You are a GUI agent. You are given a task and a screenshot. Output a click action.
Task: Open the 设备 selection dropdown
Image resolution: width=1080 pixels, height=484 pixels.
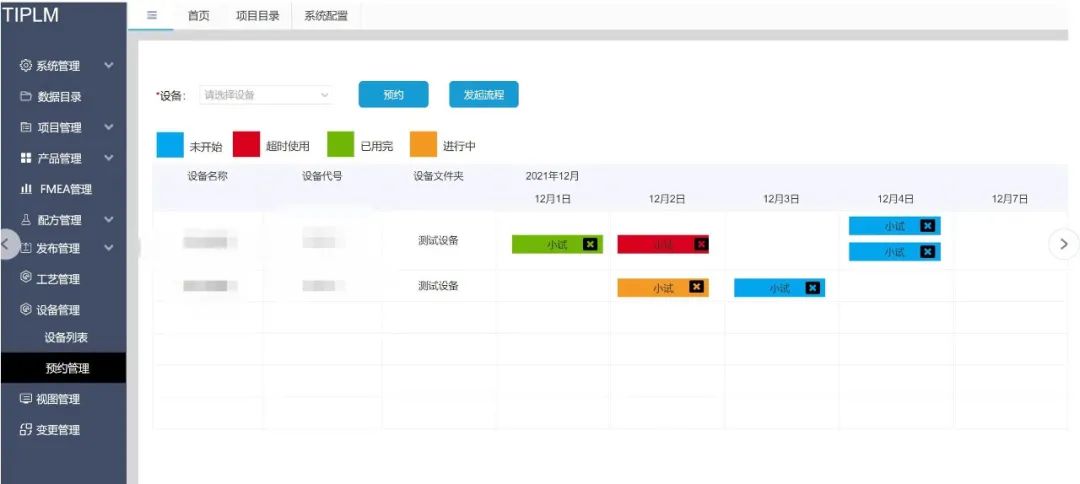tap(266, 95)
